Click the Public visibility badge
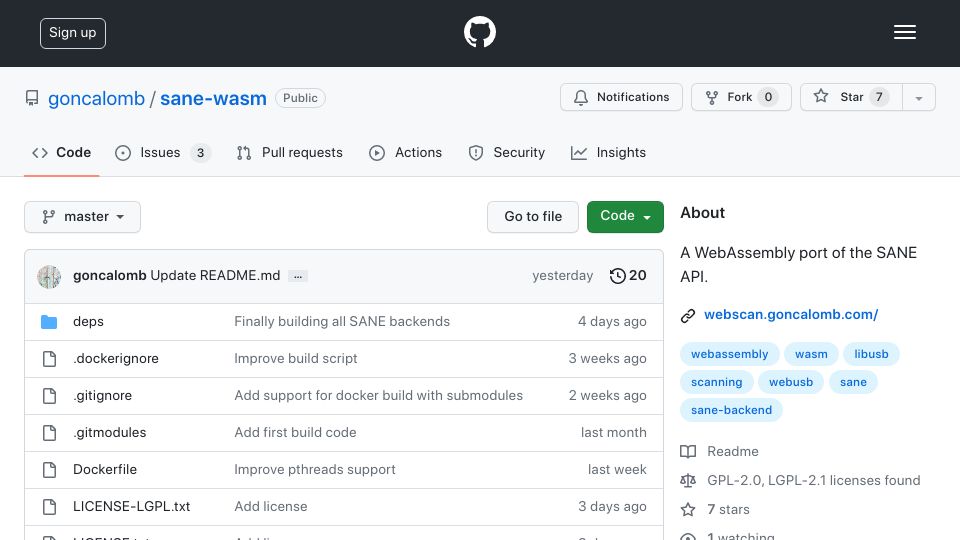Image resolution: width=960 pixels, height=540 pixels. (300, 98)
